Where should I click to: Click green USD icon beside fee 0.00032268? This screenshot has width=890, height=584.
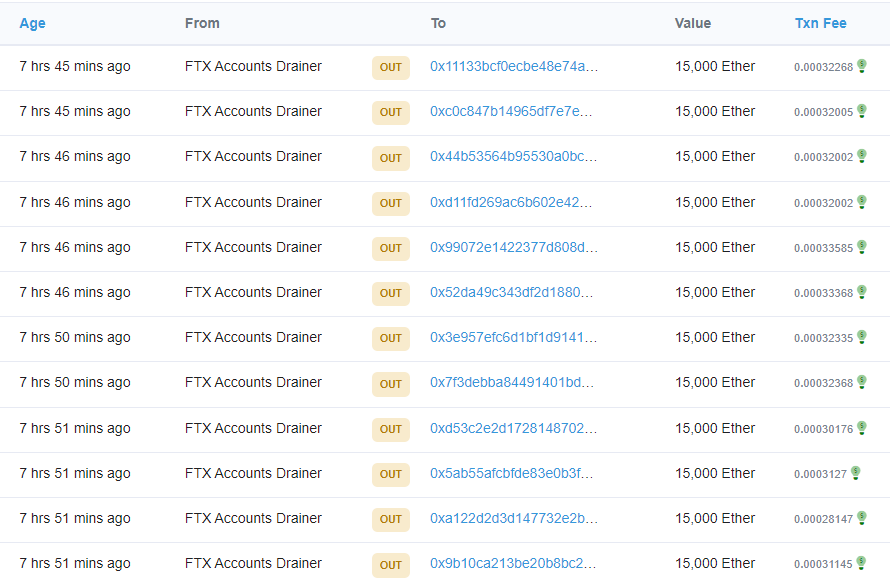click(862, 67)
